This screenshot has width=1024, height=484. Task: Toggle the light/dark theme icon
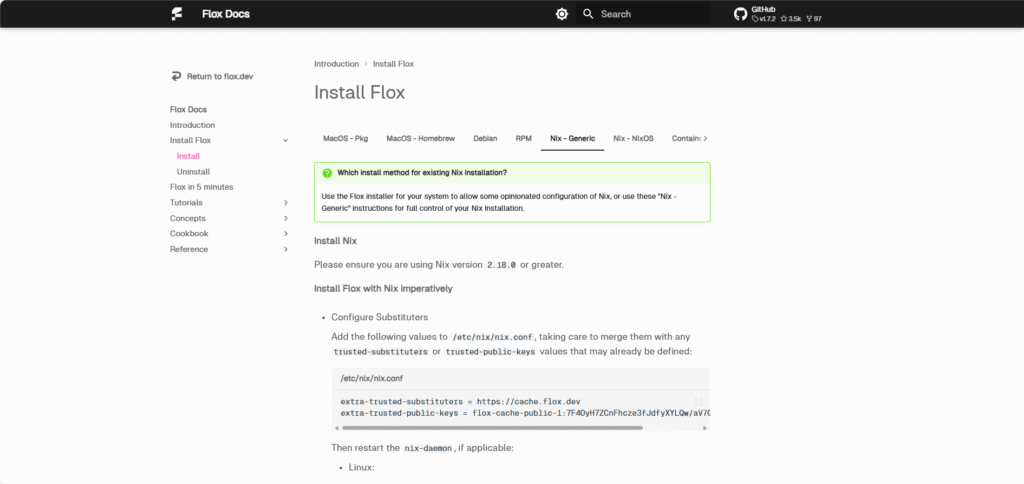coord(562,14)
